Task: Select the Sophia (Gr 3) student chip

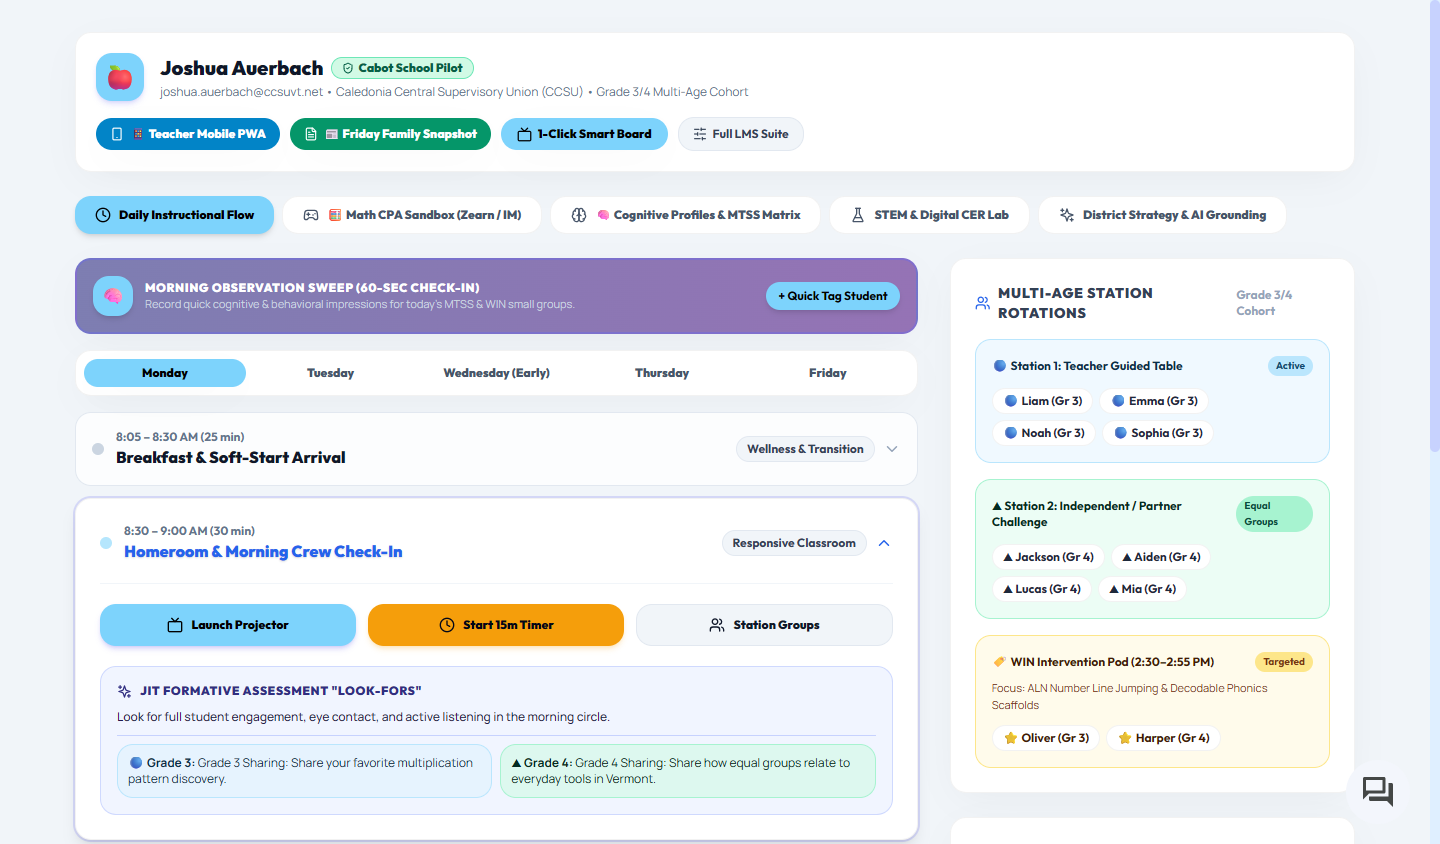Action: pos(1159,433)
